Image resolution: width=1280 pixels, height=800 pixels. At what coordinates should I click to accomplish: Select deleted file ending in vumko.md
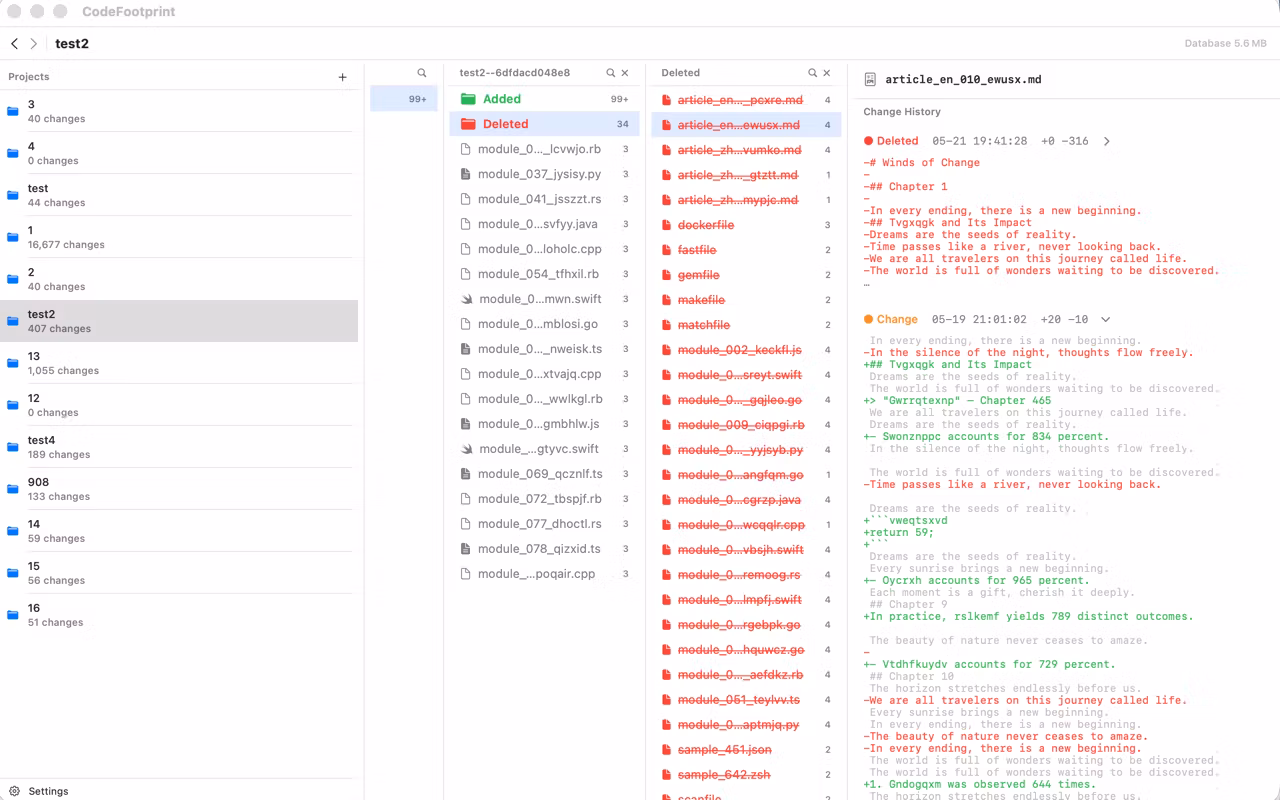coord(746,150)
